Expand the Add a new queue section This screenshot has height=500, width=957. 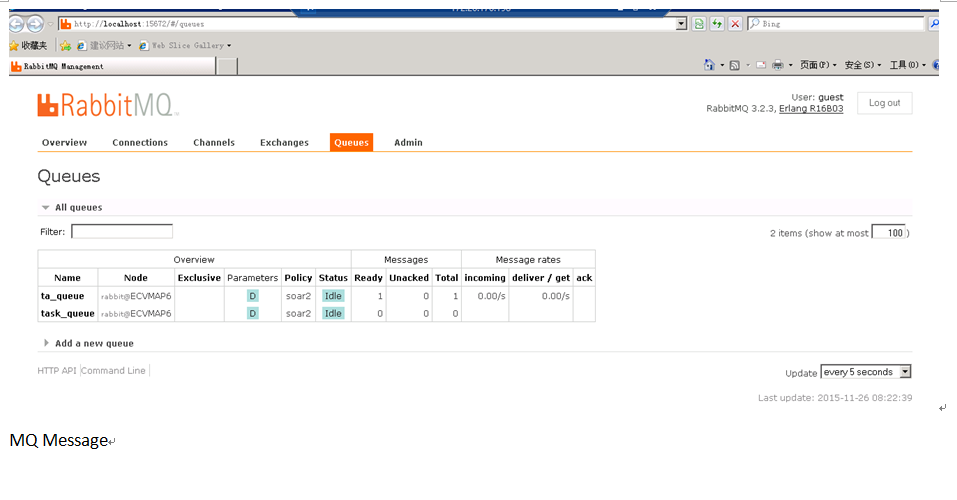click(x=88, y=343)
